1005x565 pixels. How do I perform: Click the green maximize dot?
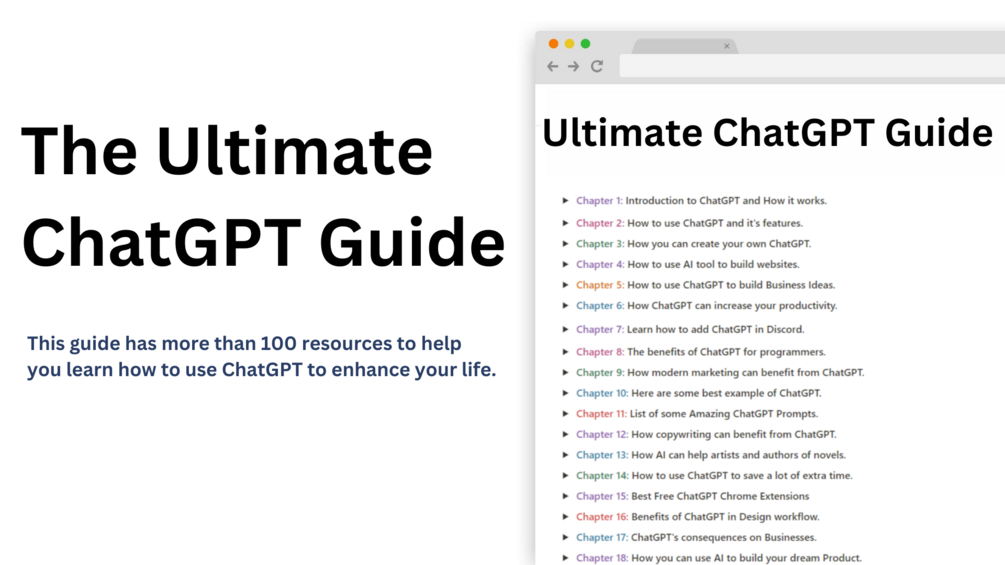coord(585,44)
